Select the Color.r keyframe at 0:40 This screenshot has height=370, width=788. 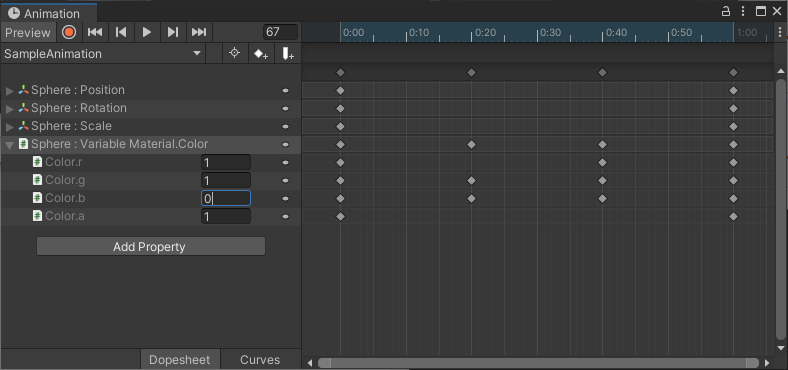click(603, 162)
